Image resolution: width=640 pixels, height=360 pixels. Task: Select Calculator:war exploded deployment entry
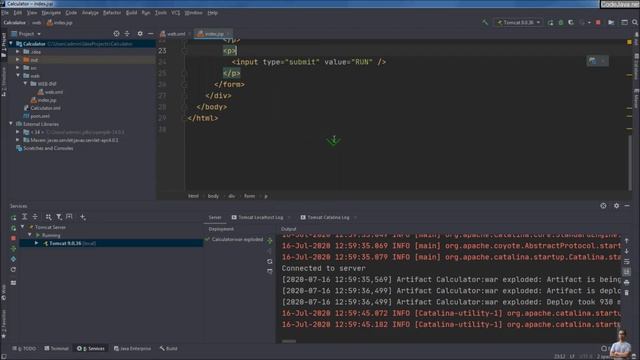pyautogui.click(x=235, y=240)
